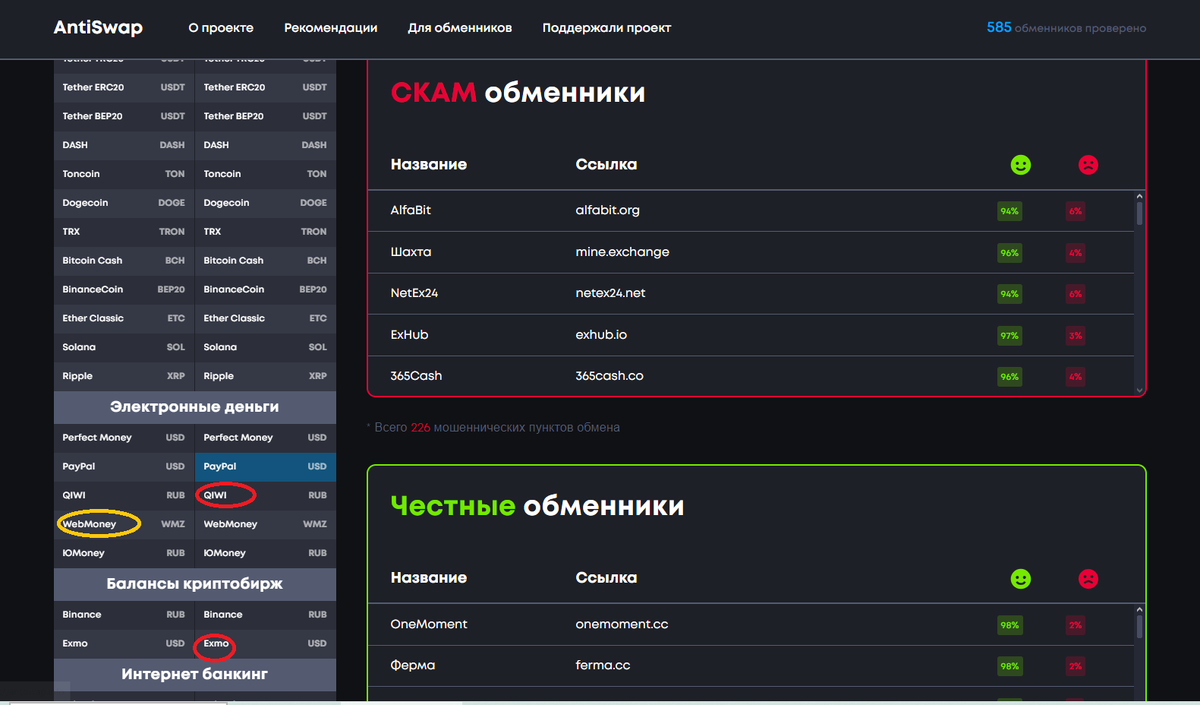Image resolution: width=1200 pixels, height=705 pixels.
Task: Open the Рекомендации section
Action: (331, 28)
